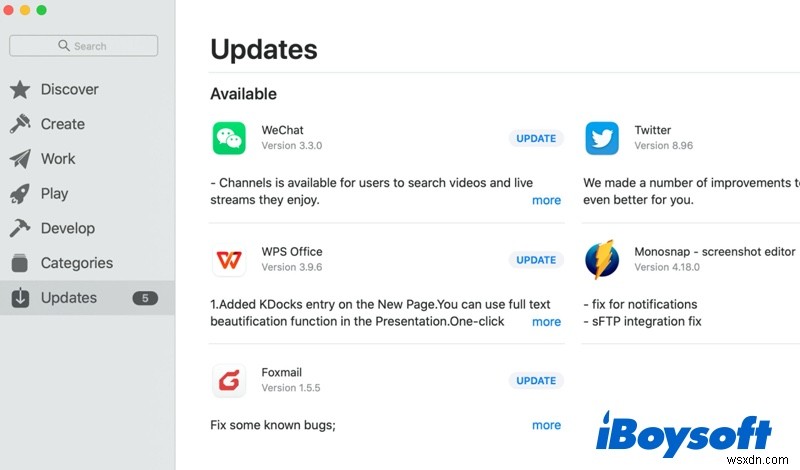800x470 pixels.
Task: Click the Work paper plane icon
Action: pos(20,159)
